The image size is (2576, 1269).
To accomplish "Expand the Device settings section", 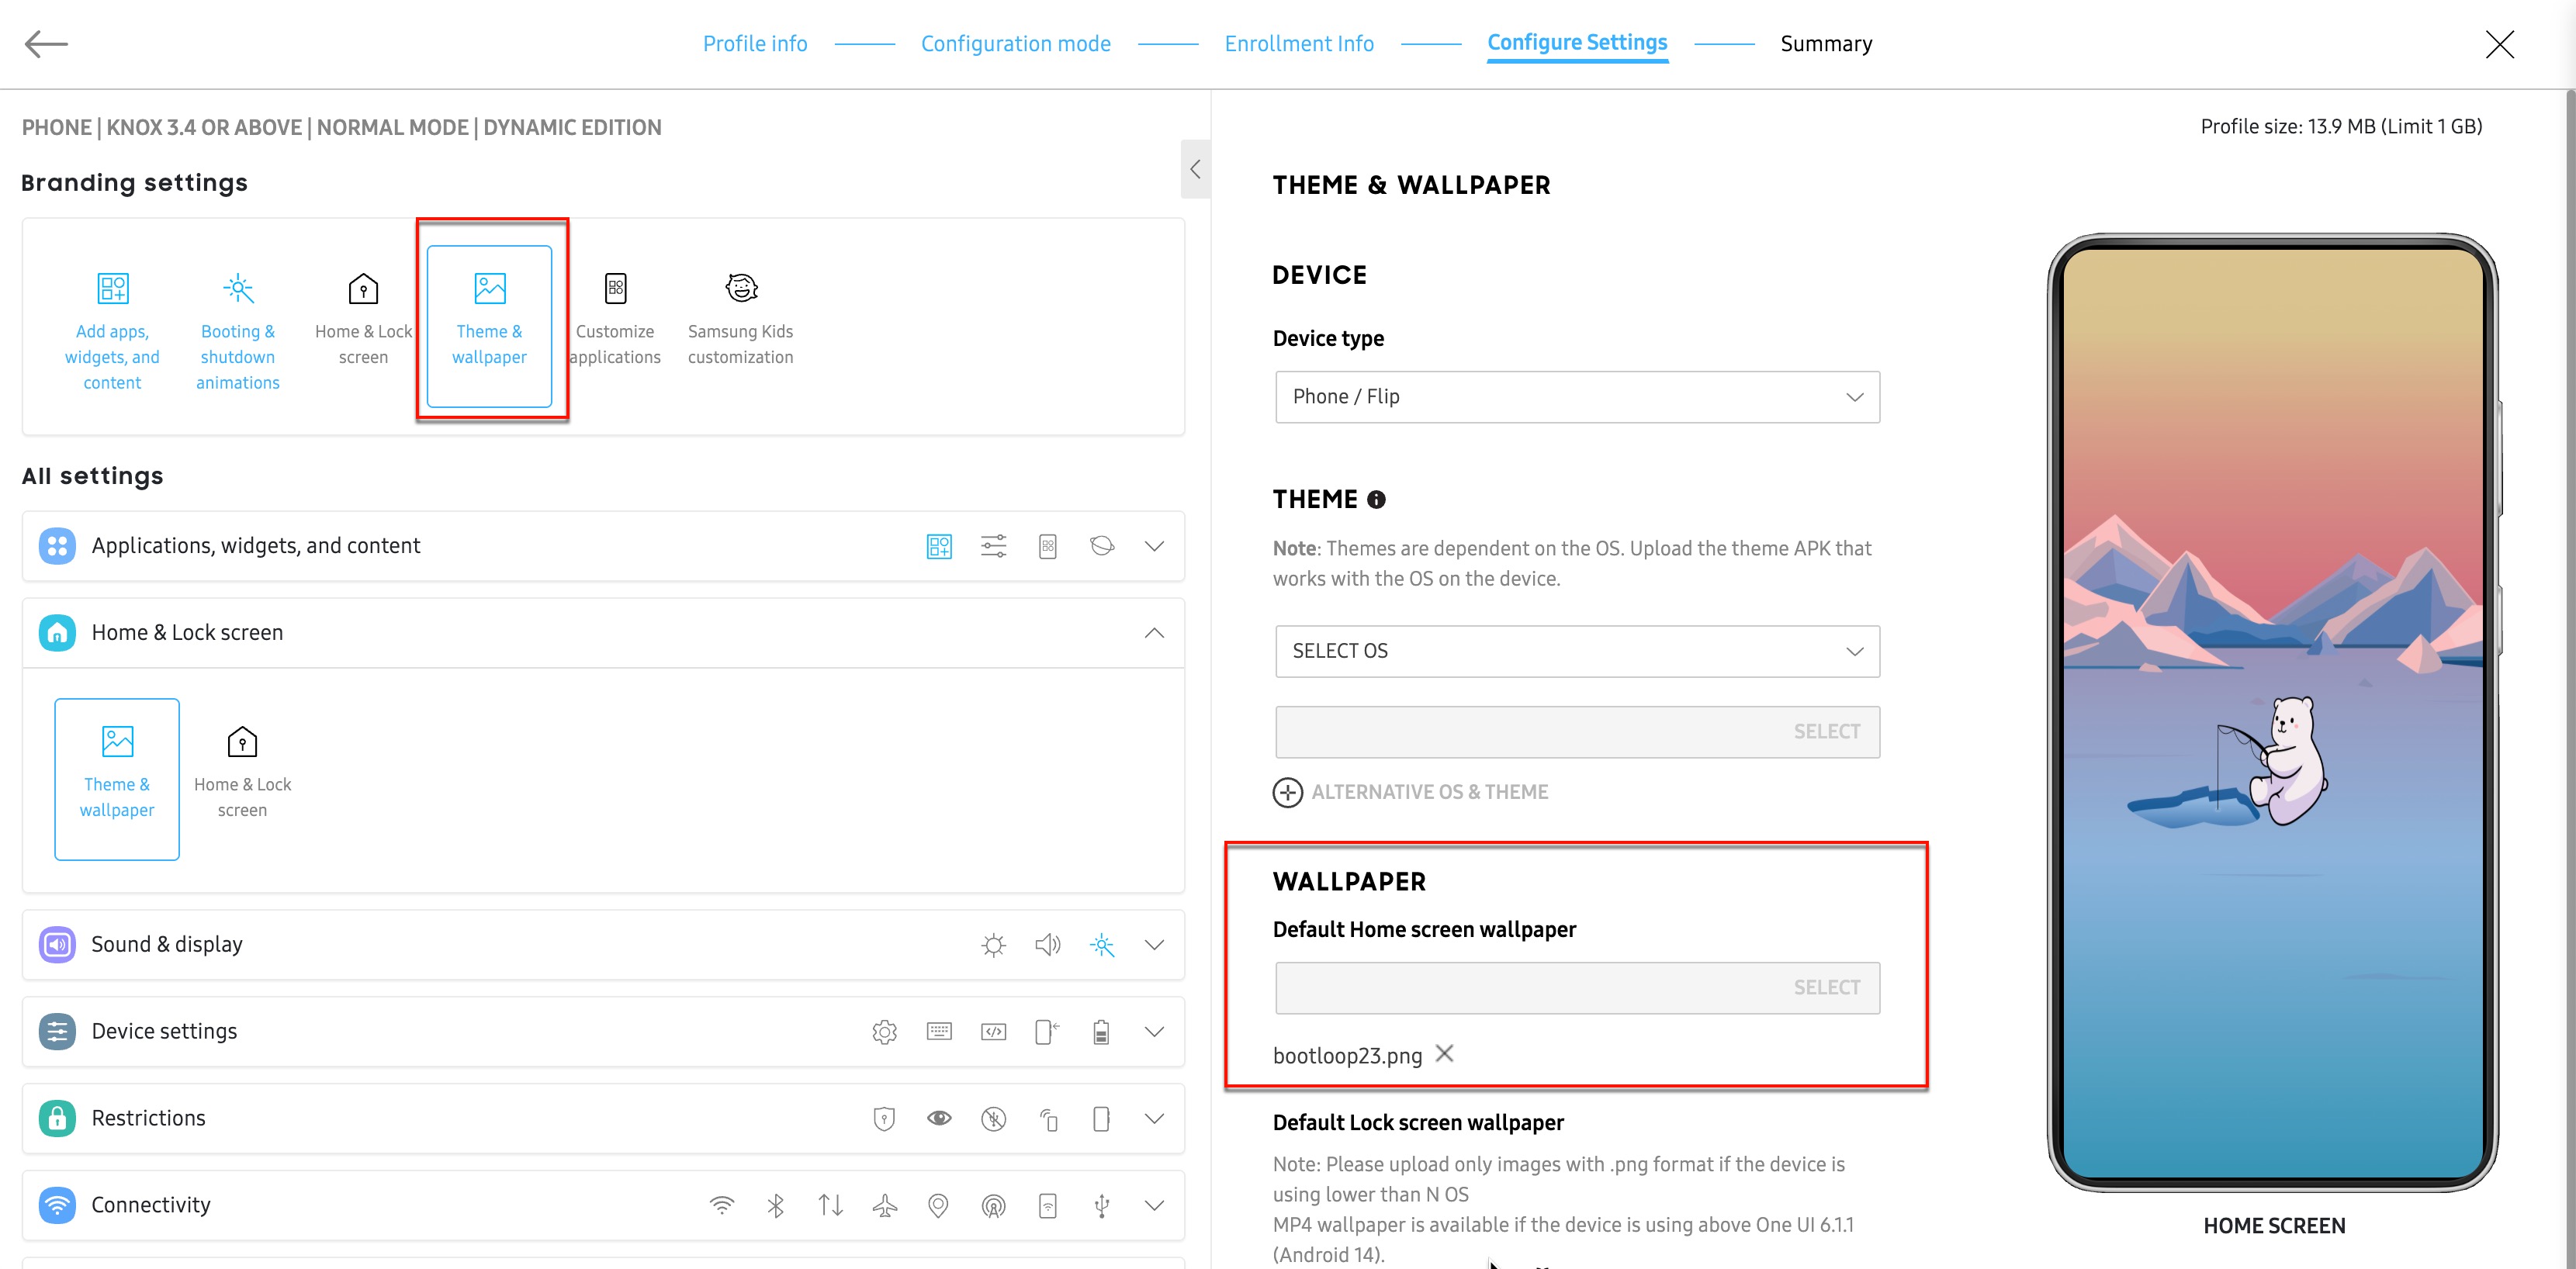I will pyautogui.click(x=1154, y=1031).
